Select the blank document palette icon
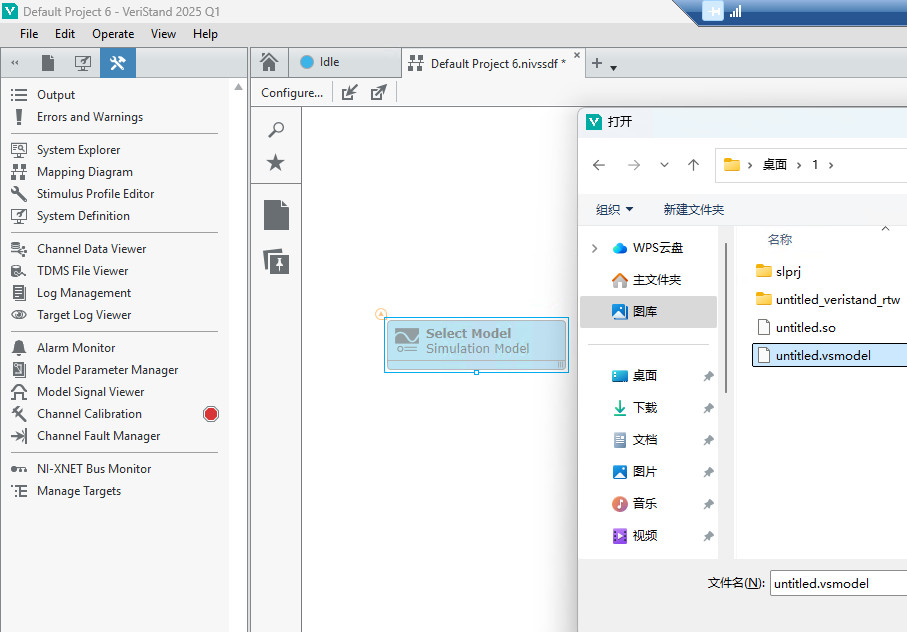This screenshot has height=632, width=907. [x=276, y=215]
